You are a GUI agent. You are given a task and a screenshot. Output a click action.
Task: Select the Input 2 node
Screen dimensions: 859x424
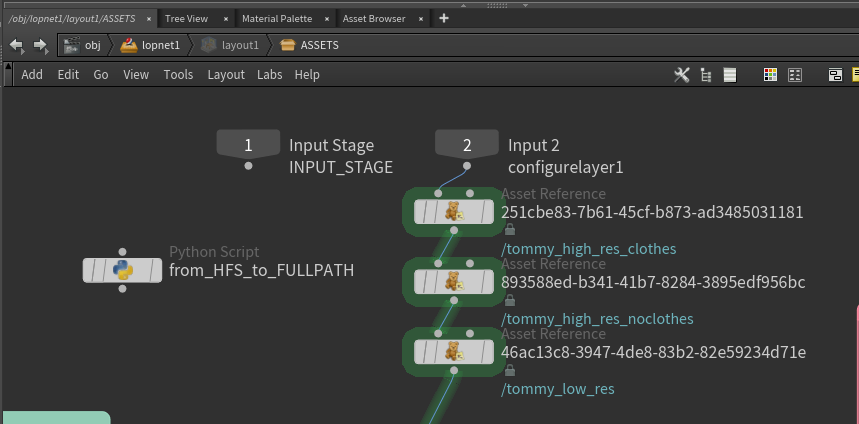(467, 145)
